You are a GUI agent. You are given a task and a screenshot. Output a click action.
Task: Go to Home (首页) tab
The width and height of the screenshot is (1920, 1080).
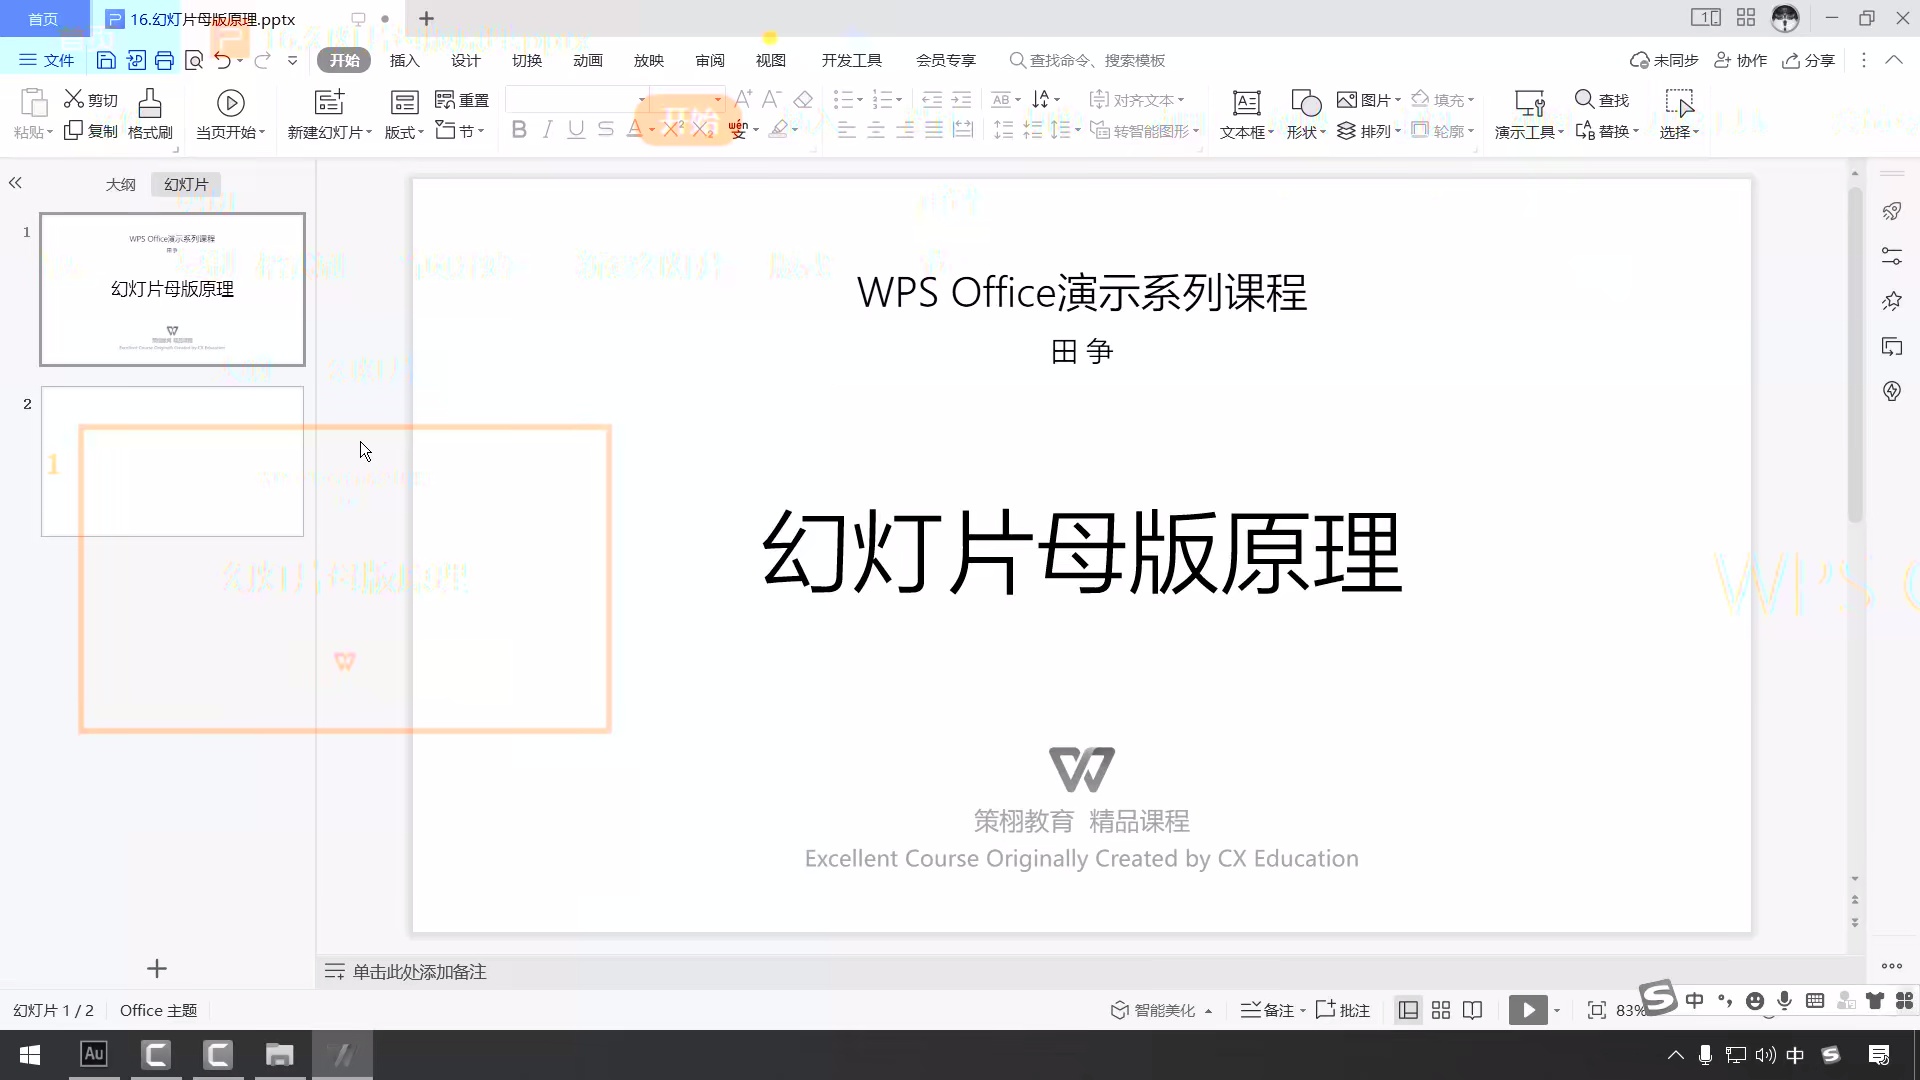[43, 18]
